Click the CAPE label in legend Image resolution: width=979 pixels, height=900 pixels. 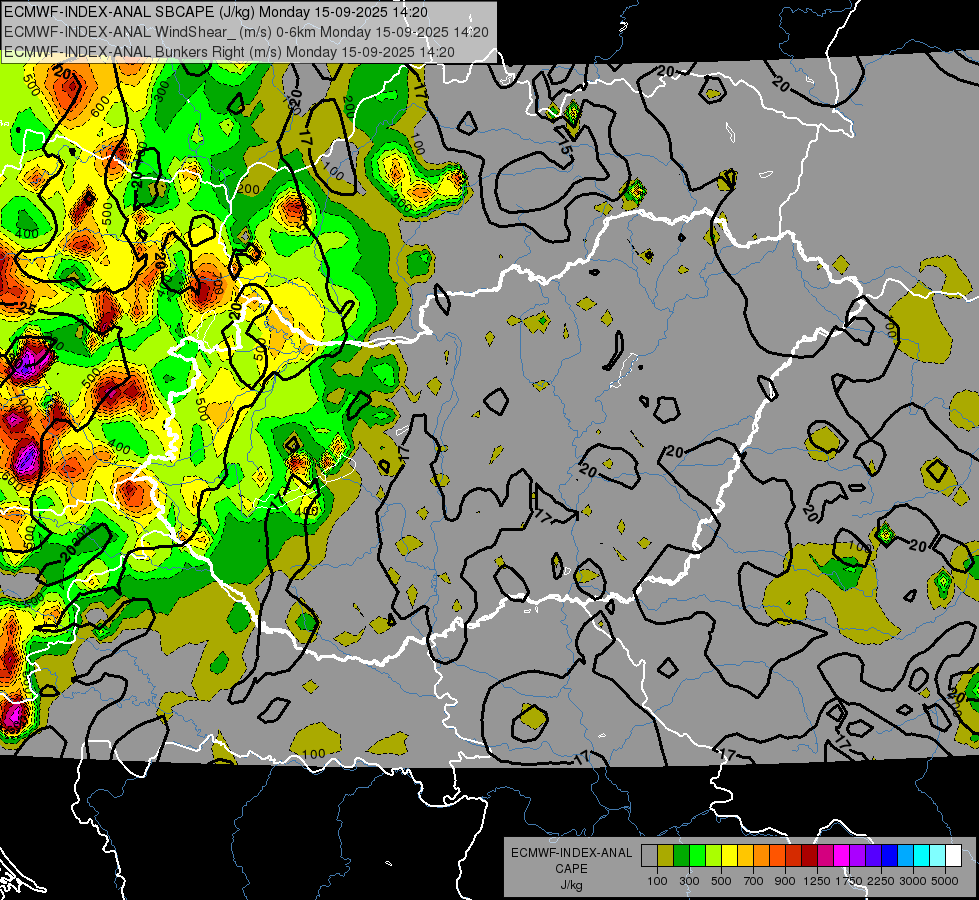[x=571, y=869]
